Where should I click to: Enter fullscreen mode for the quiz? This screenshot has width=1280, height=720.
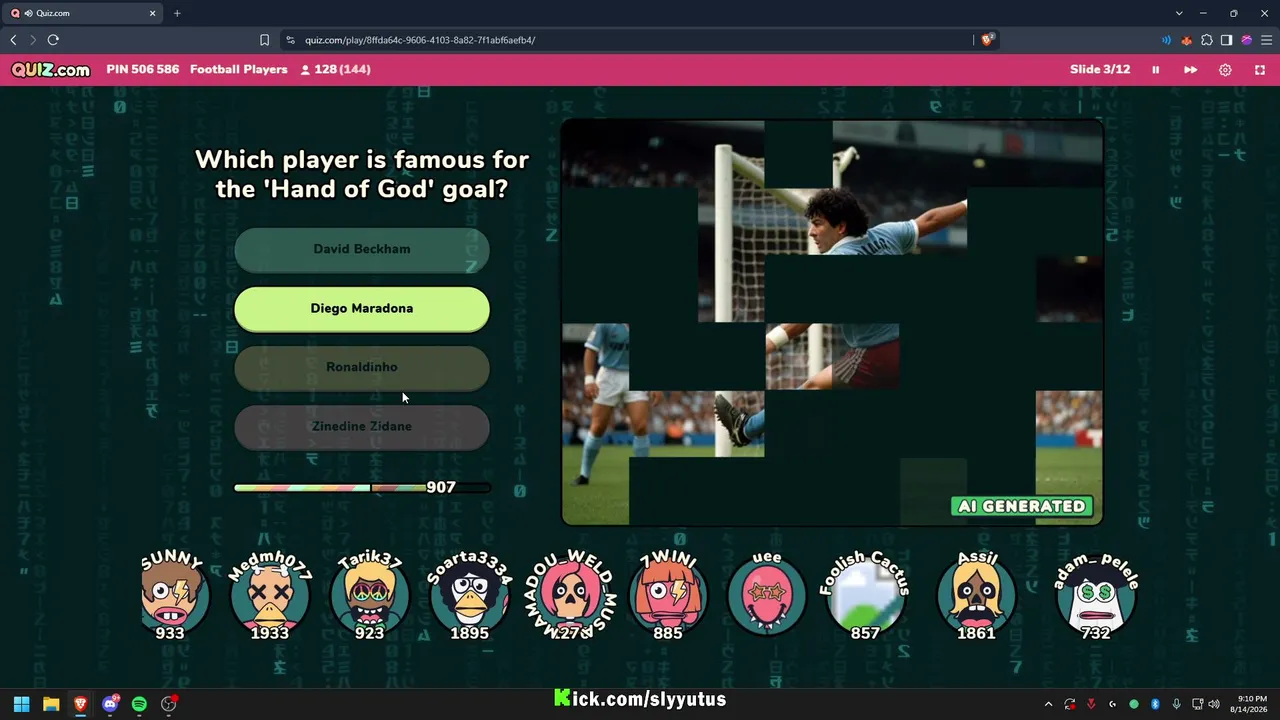[x=1260, y=70]
